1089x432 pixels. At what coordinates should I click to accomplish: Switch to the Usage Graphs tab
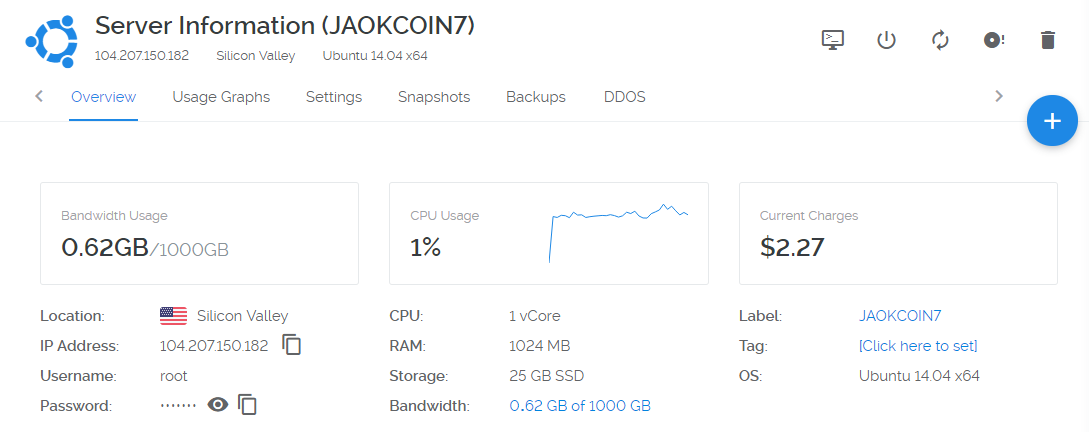click(221, 97)
